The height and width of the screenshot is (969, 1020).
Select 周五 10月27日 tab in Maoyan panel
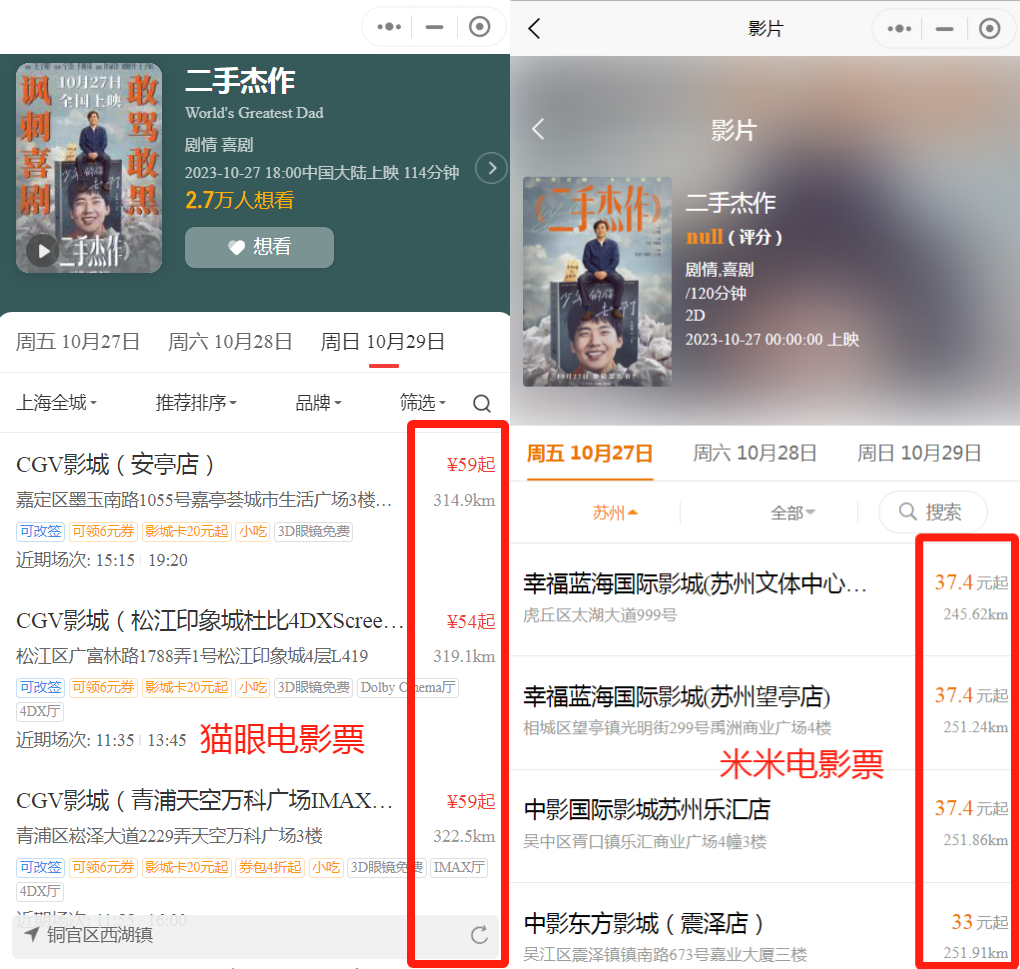pyautogui.click(x=77, y=341)
